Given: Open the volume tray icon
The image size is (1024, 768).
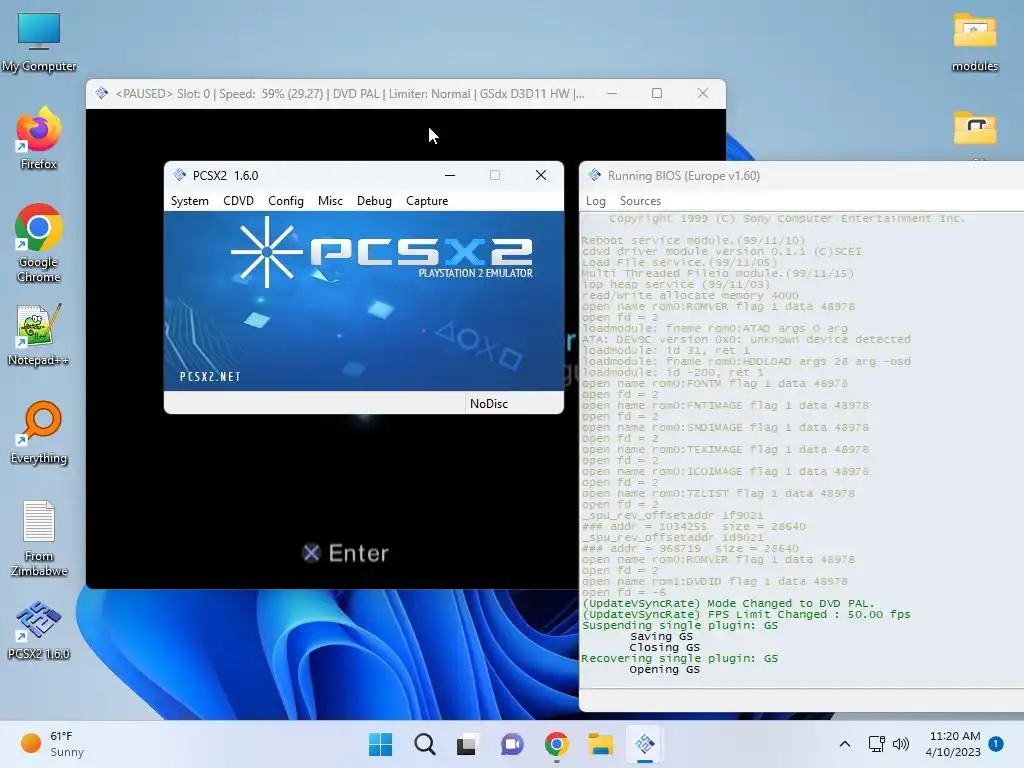Looking at the screenshot, I should 901,744.
